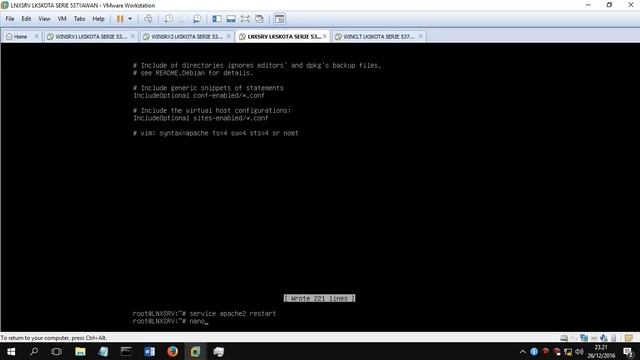The image size is (640, 360).
Task: Click the VMware Workstation taskbar icon
Action: click(x=196, y=351)
